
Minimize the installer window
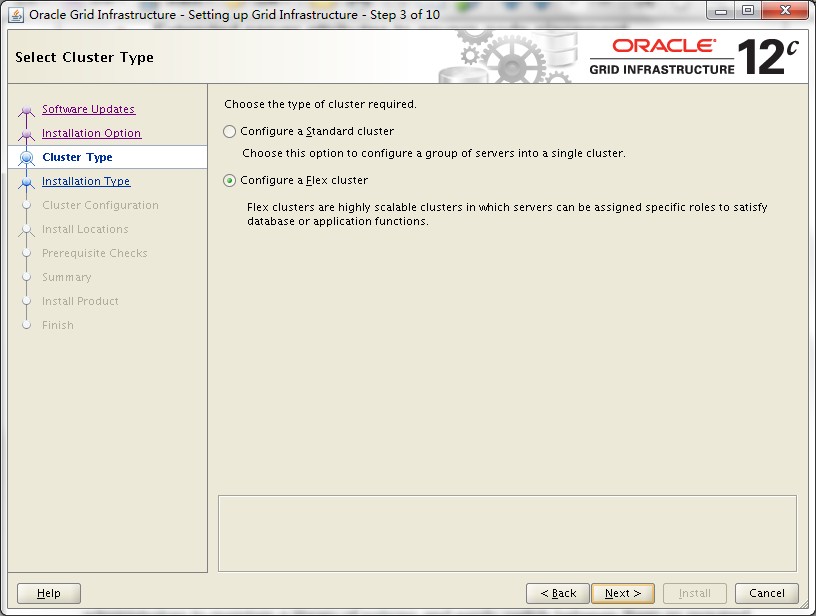[x=721, y=11]
